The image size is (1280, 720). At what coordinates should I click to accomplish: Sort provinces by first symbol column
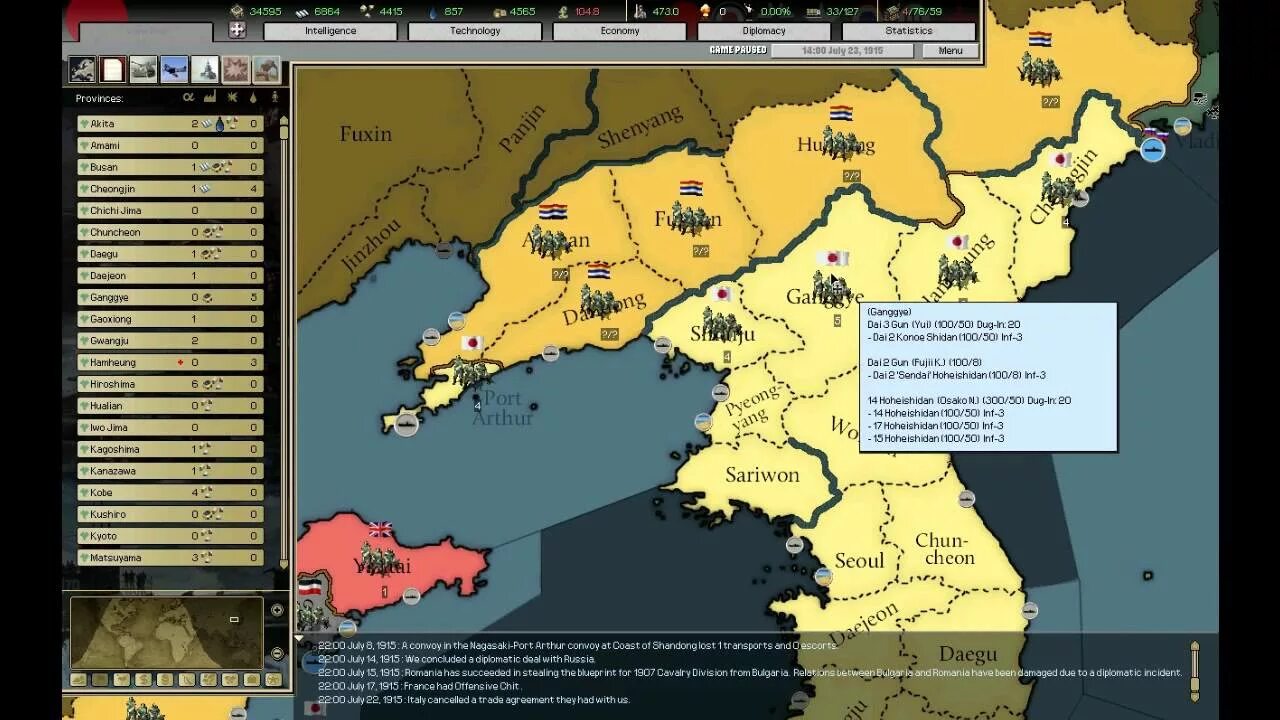click(188, 98)
